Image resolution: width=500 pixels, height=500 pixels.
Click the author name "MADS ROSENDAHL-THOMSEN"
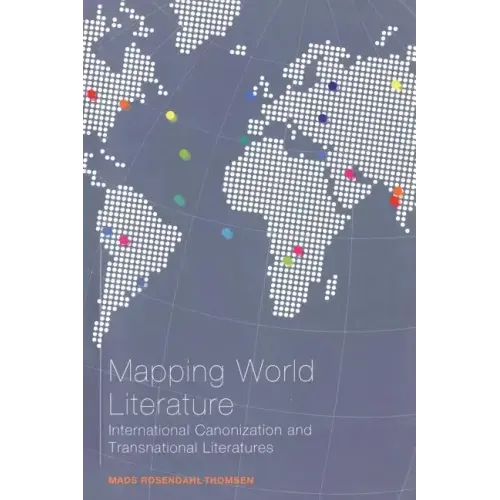pyautogui.click(x=181, y=480)
